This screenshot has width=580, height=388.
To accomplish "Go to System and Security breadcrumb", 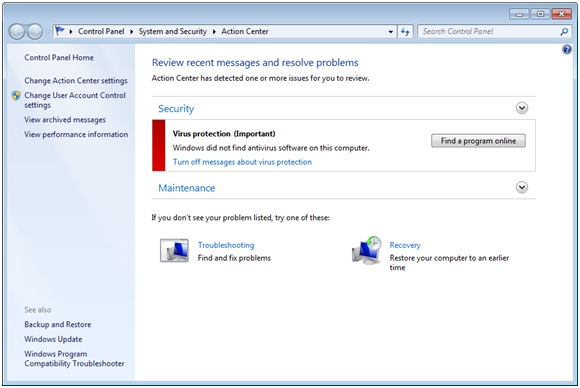I will [173, 31].
